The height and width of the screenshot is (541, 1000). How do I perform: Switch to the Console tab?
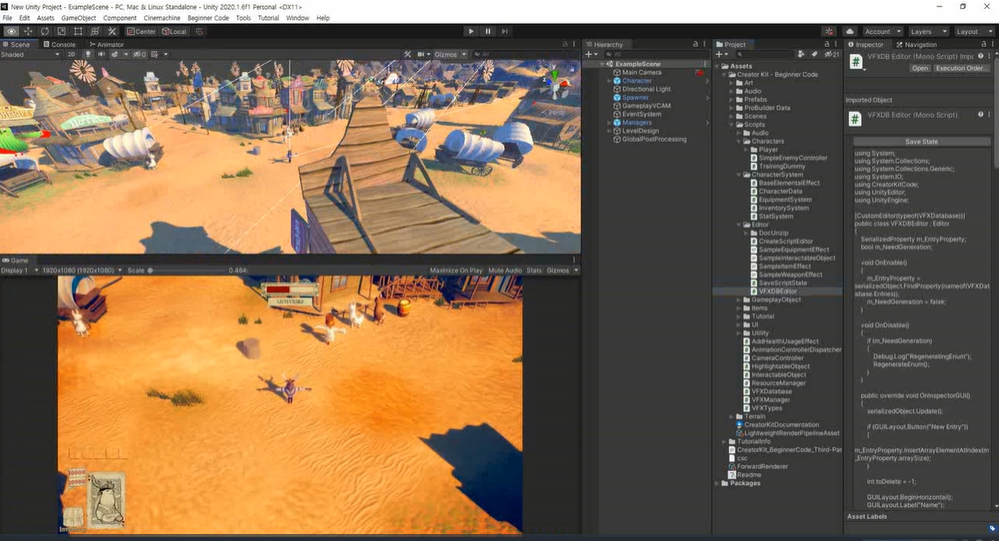coord(60,45)
